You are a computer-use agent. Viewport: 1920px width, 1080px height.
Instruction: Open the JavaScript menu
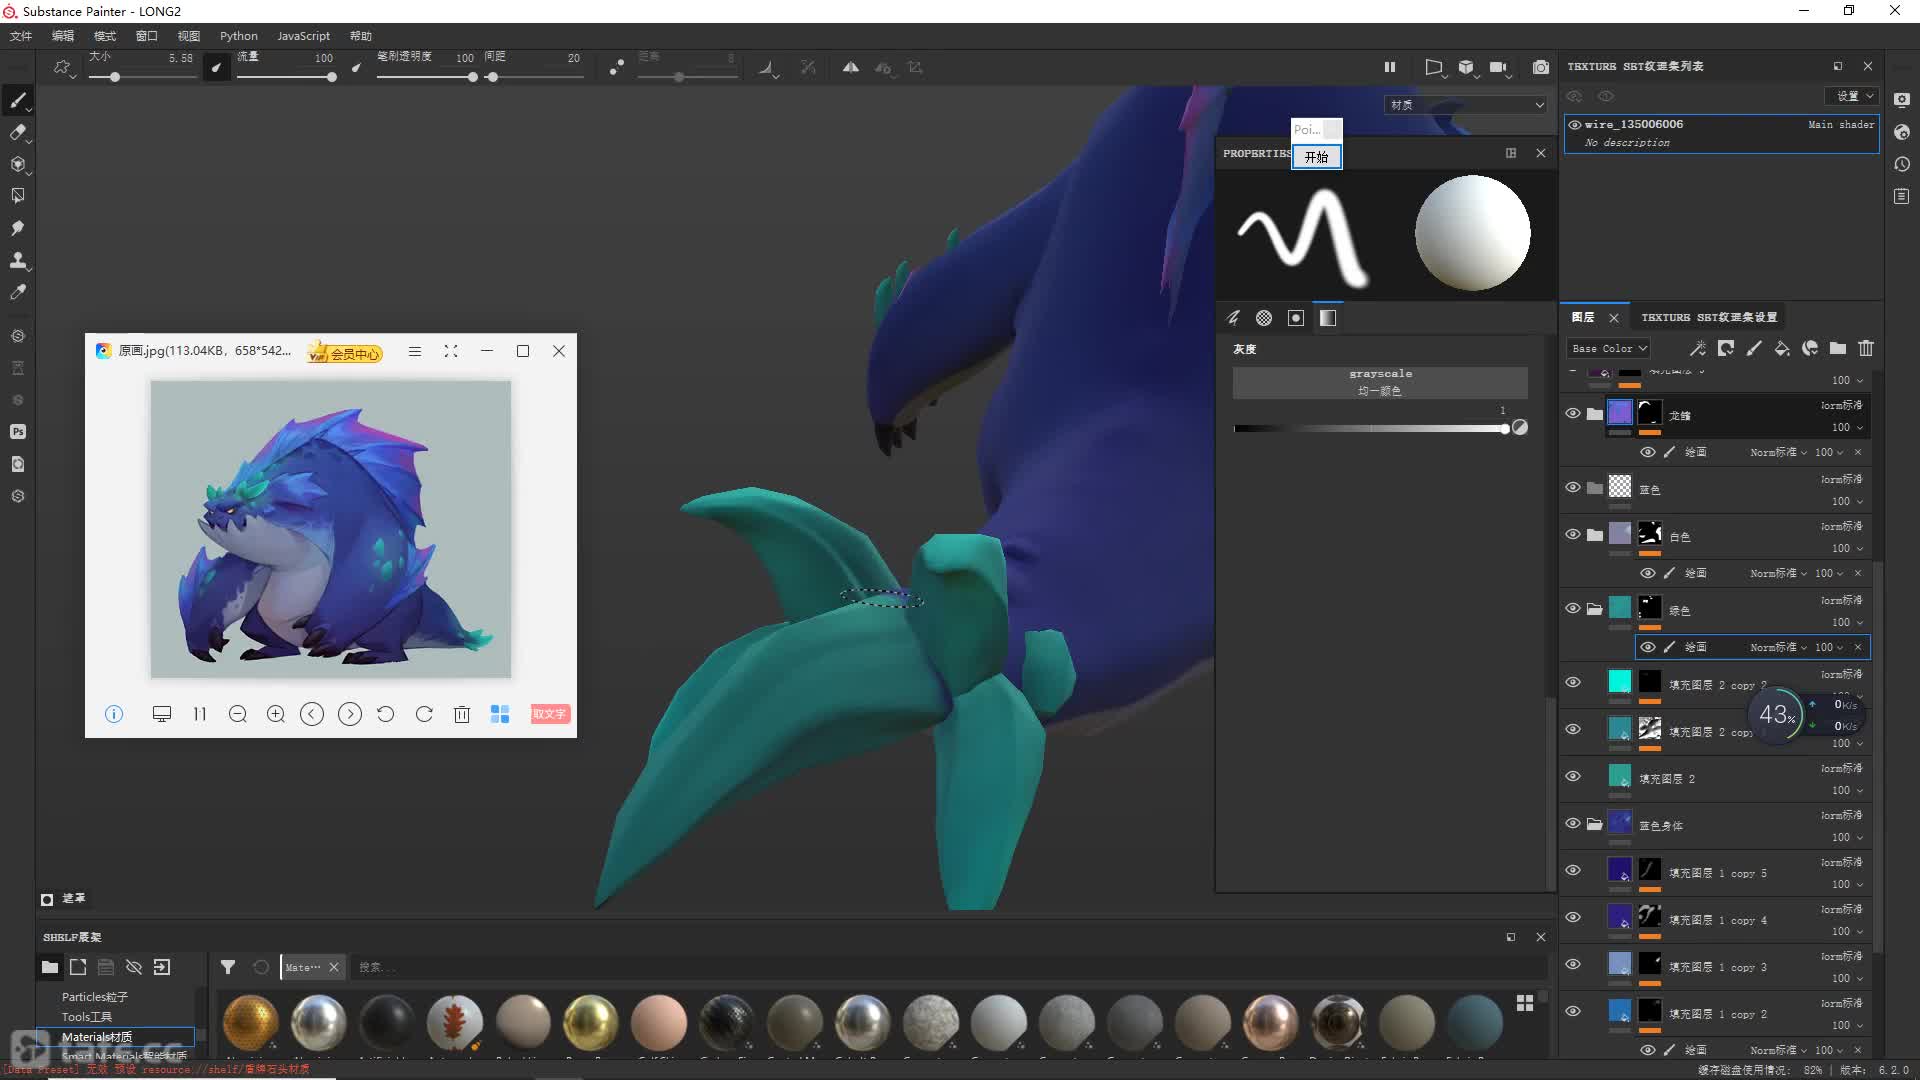303,36
